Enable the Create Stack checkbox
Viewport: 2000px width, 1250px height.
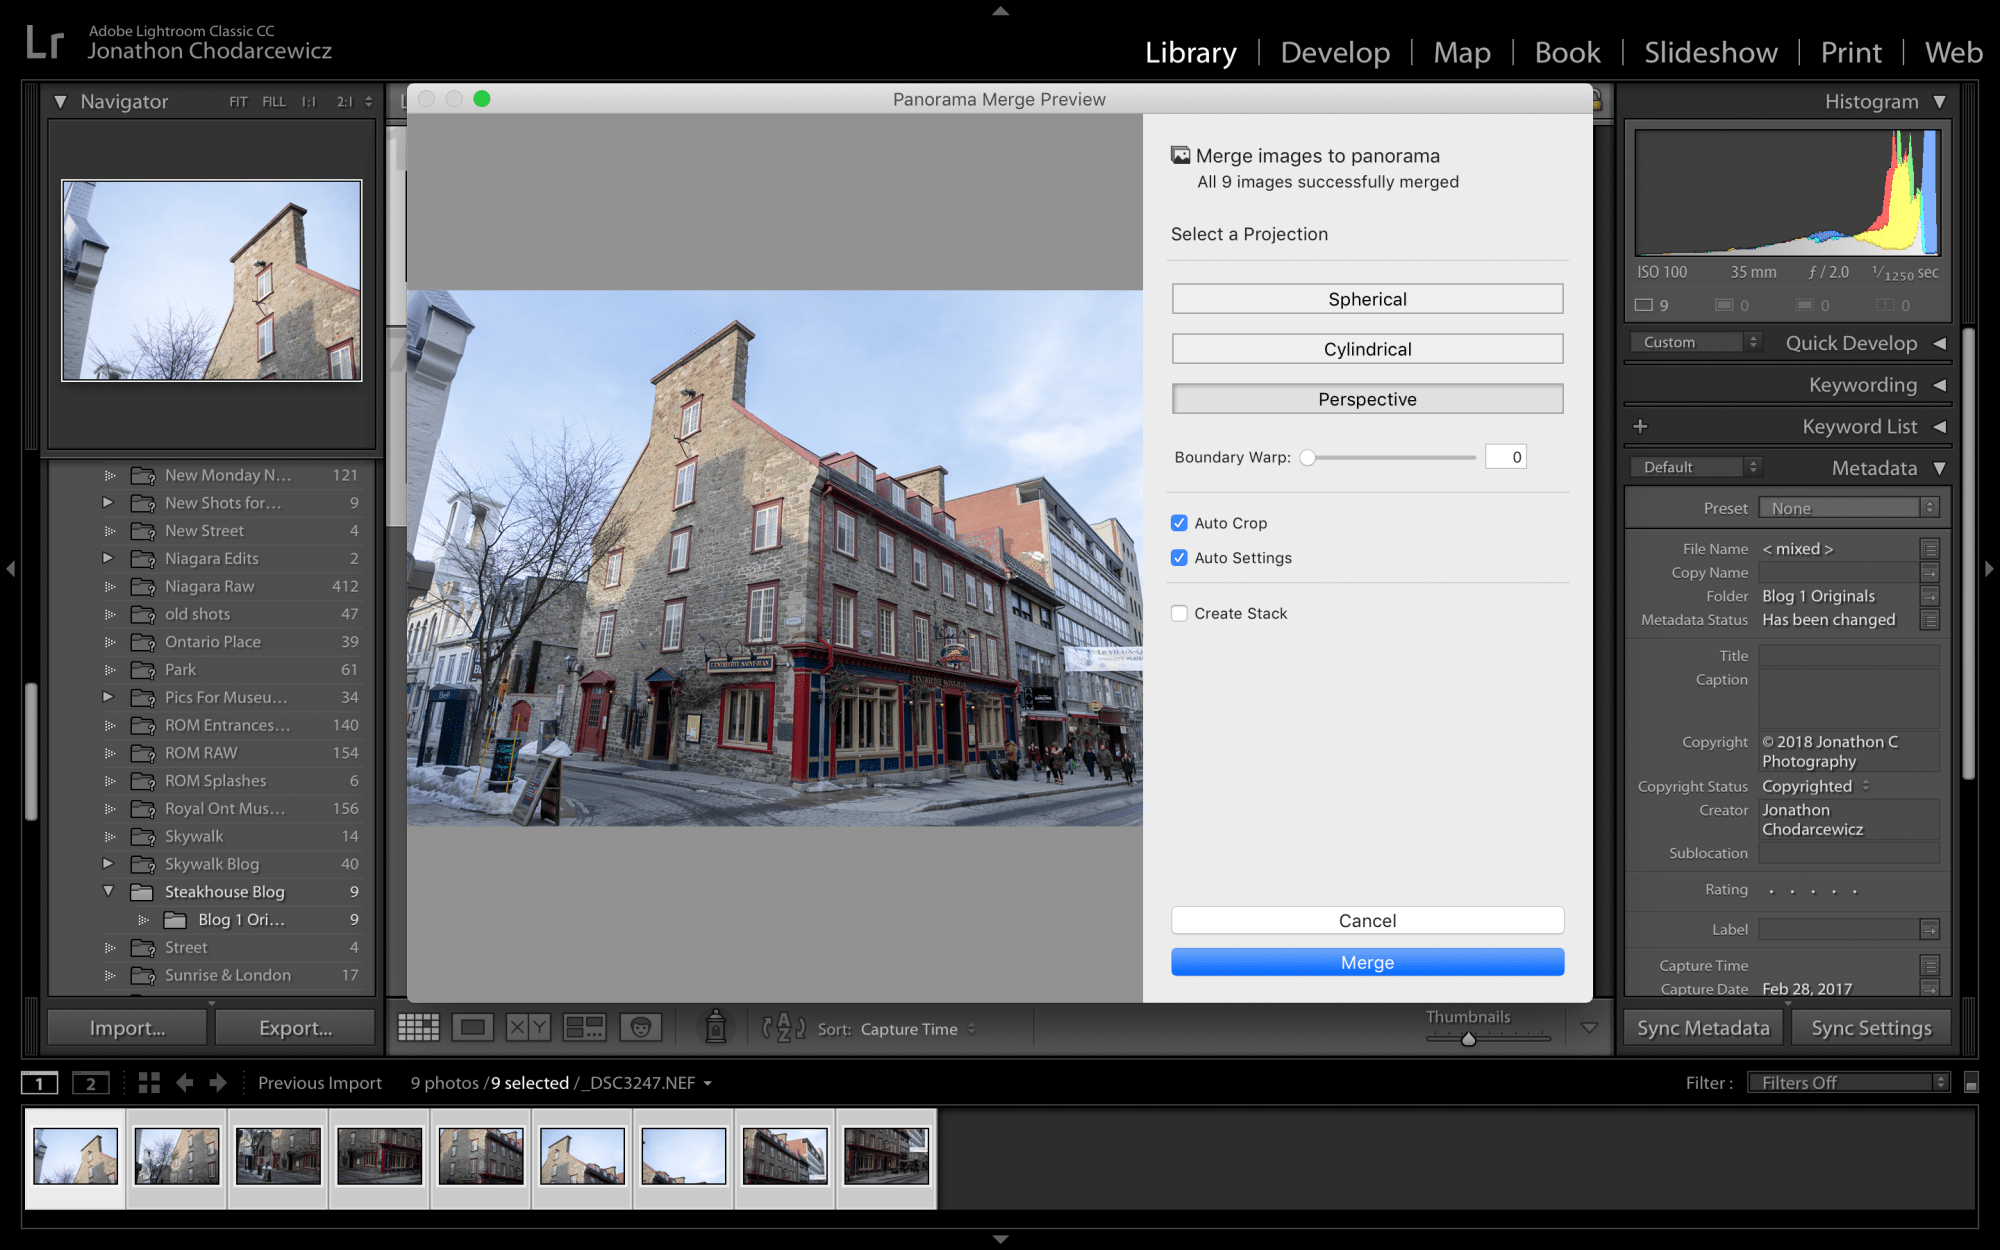tap(1180, 614)
